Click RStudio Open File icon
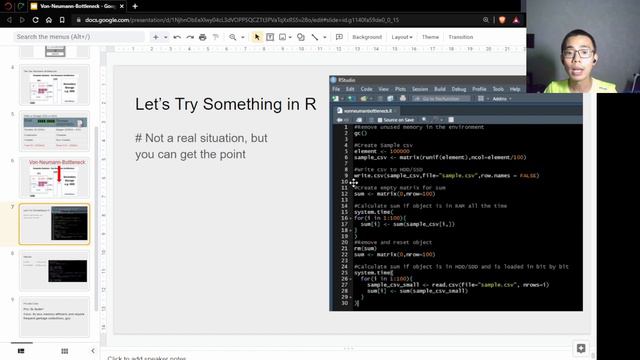Viewport: 640px width, 360px height. 363,99
